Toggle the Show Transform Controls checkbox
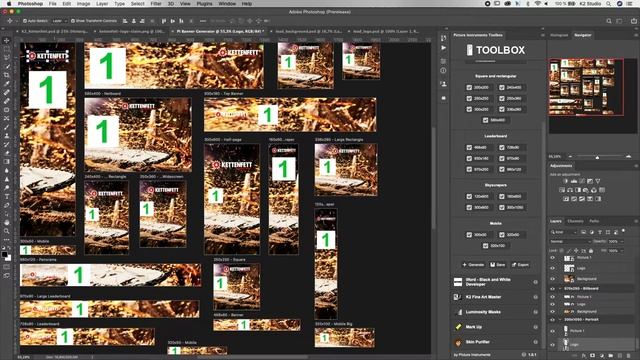The image size is (640, 360). pyautogui.click(x=73, y=21)
